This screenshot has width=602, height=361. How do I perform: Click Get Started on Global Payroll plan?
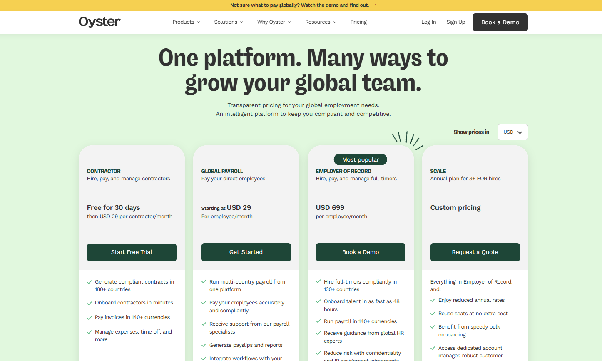[246, 252]
